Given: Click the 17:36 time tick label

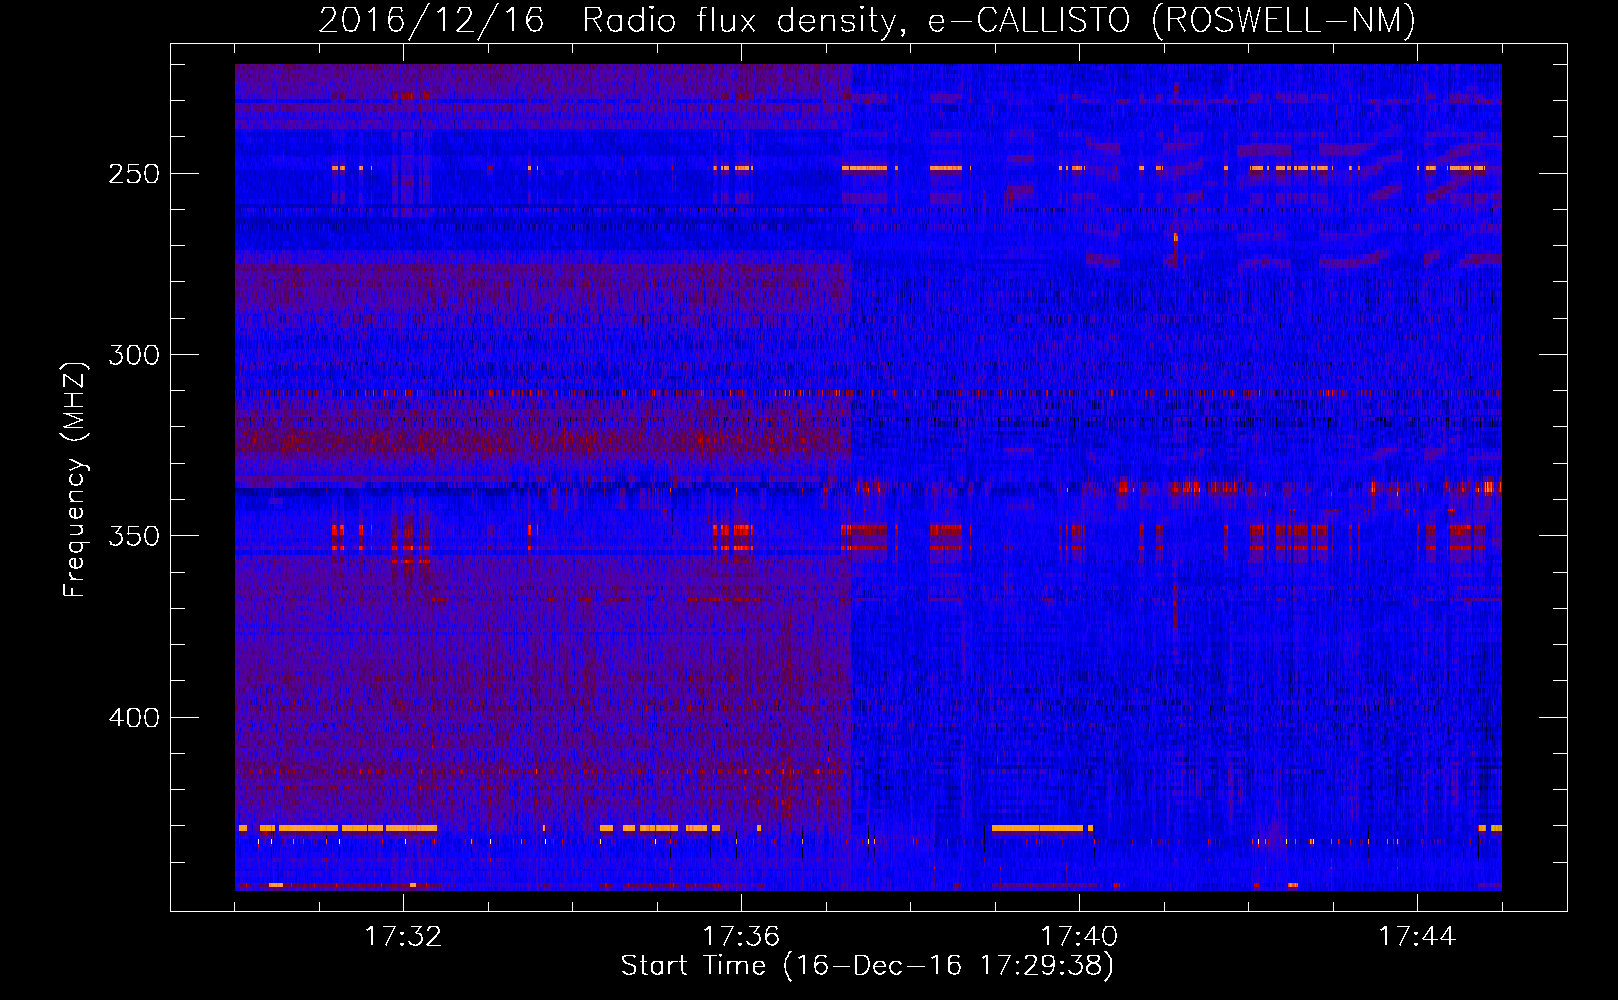Looking at the screenshot, I should tap(741, 937).
